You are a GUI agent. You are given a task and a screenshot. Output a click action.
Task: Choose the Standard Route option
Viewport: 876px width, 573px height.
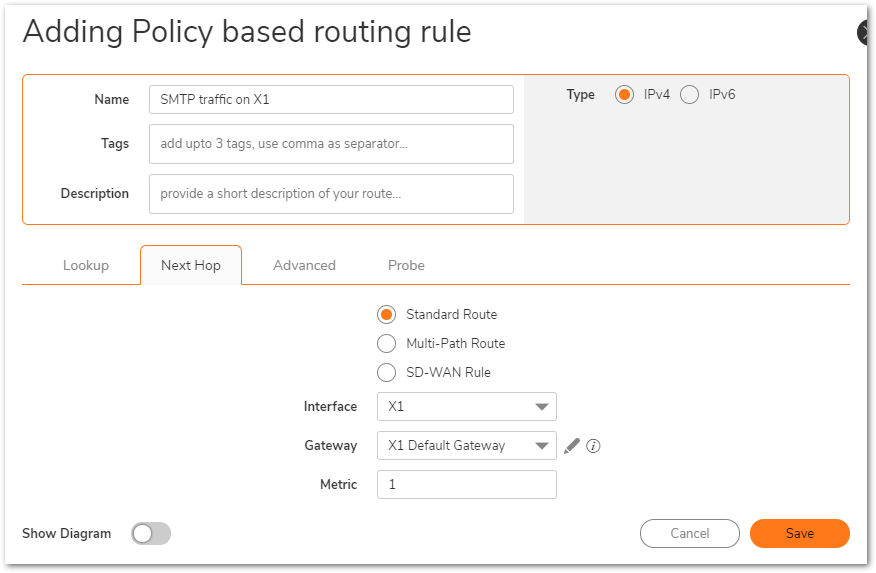[x=386, y=314]
